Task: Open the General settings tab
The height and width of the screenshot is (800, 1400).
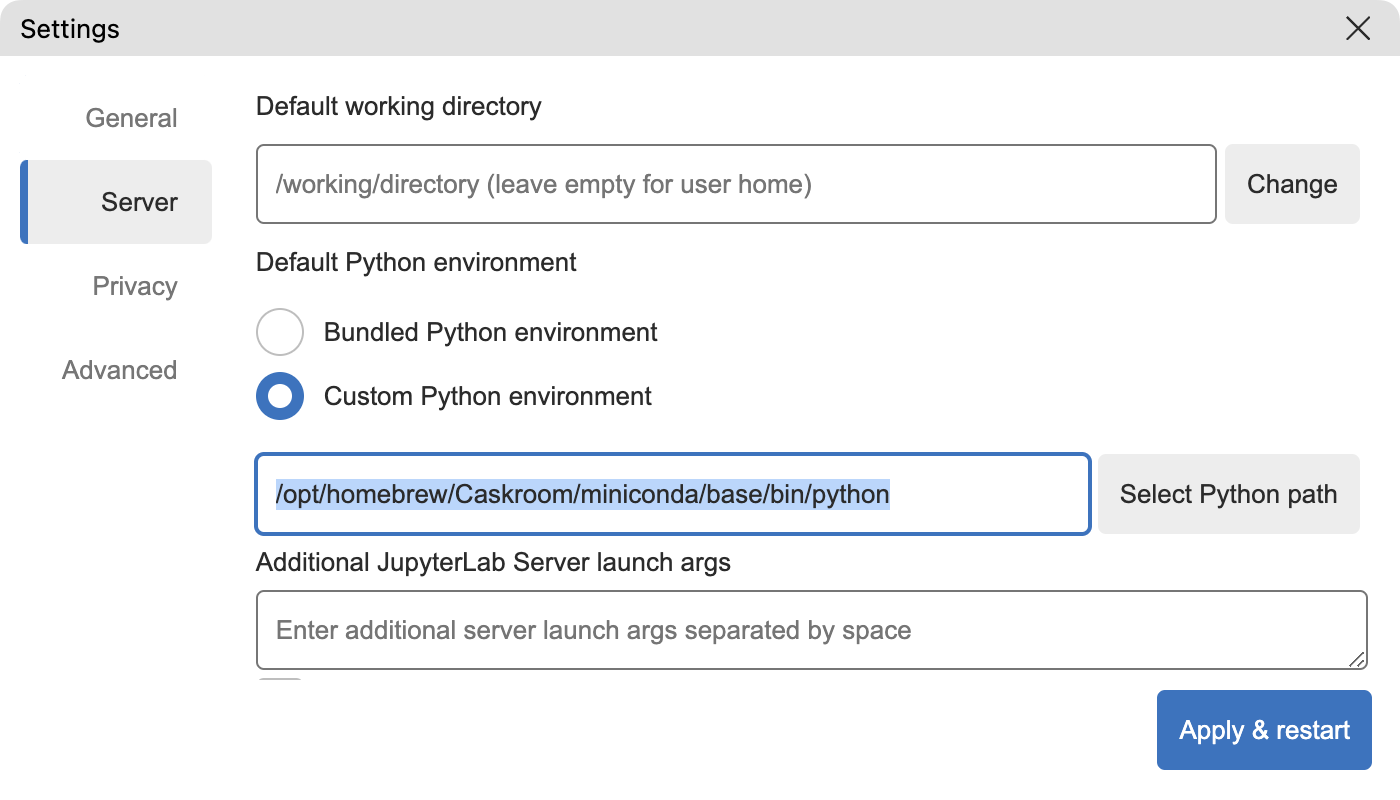Action: (131, 118)
